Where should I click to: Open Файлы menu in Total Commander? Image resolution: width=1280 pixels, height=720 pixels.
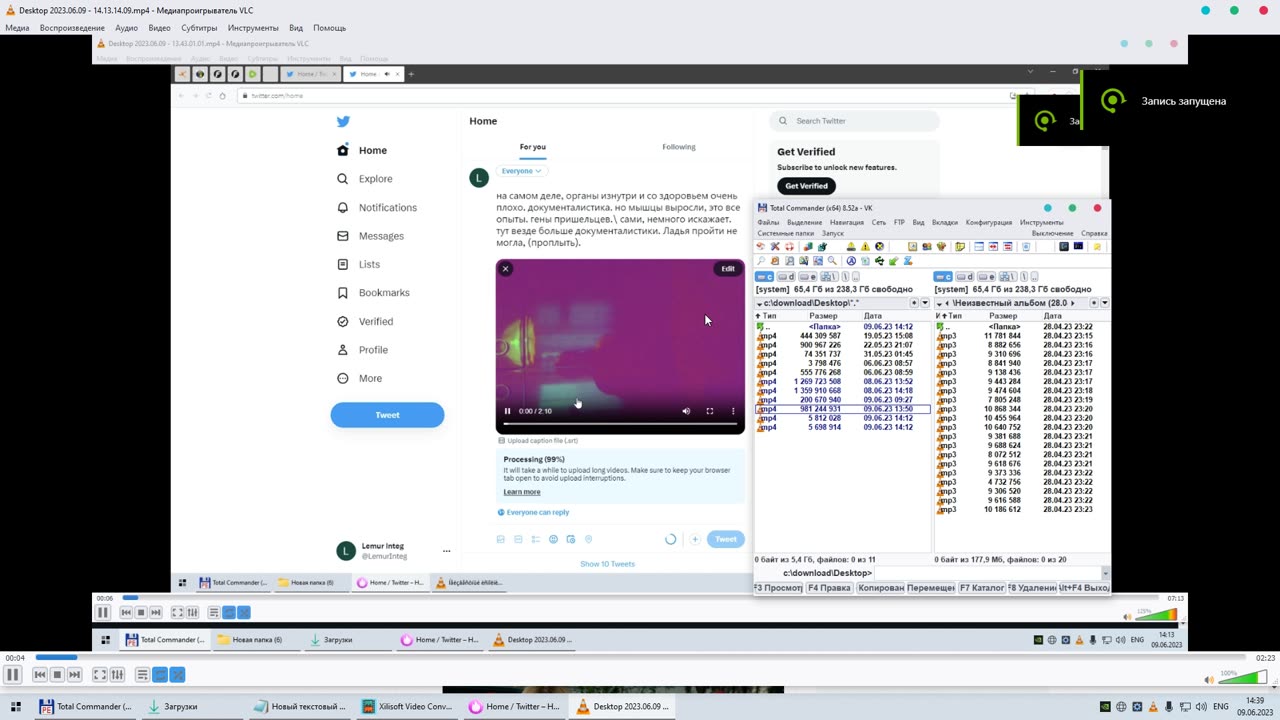(768, 223)
